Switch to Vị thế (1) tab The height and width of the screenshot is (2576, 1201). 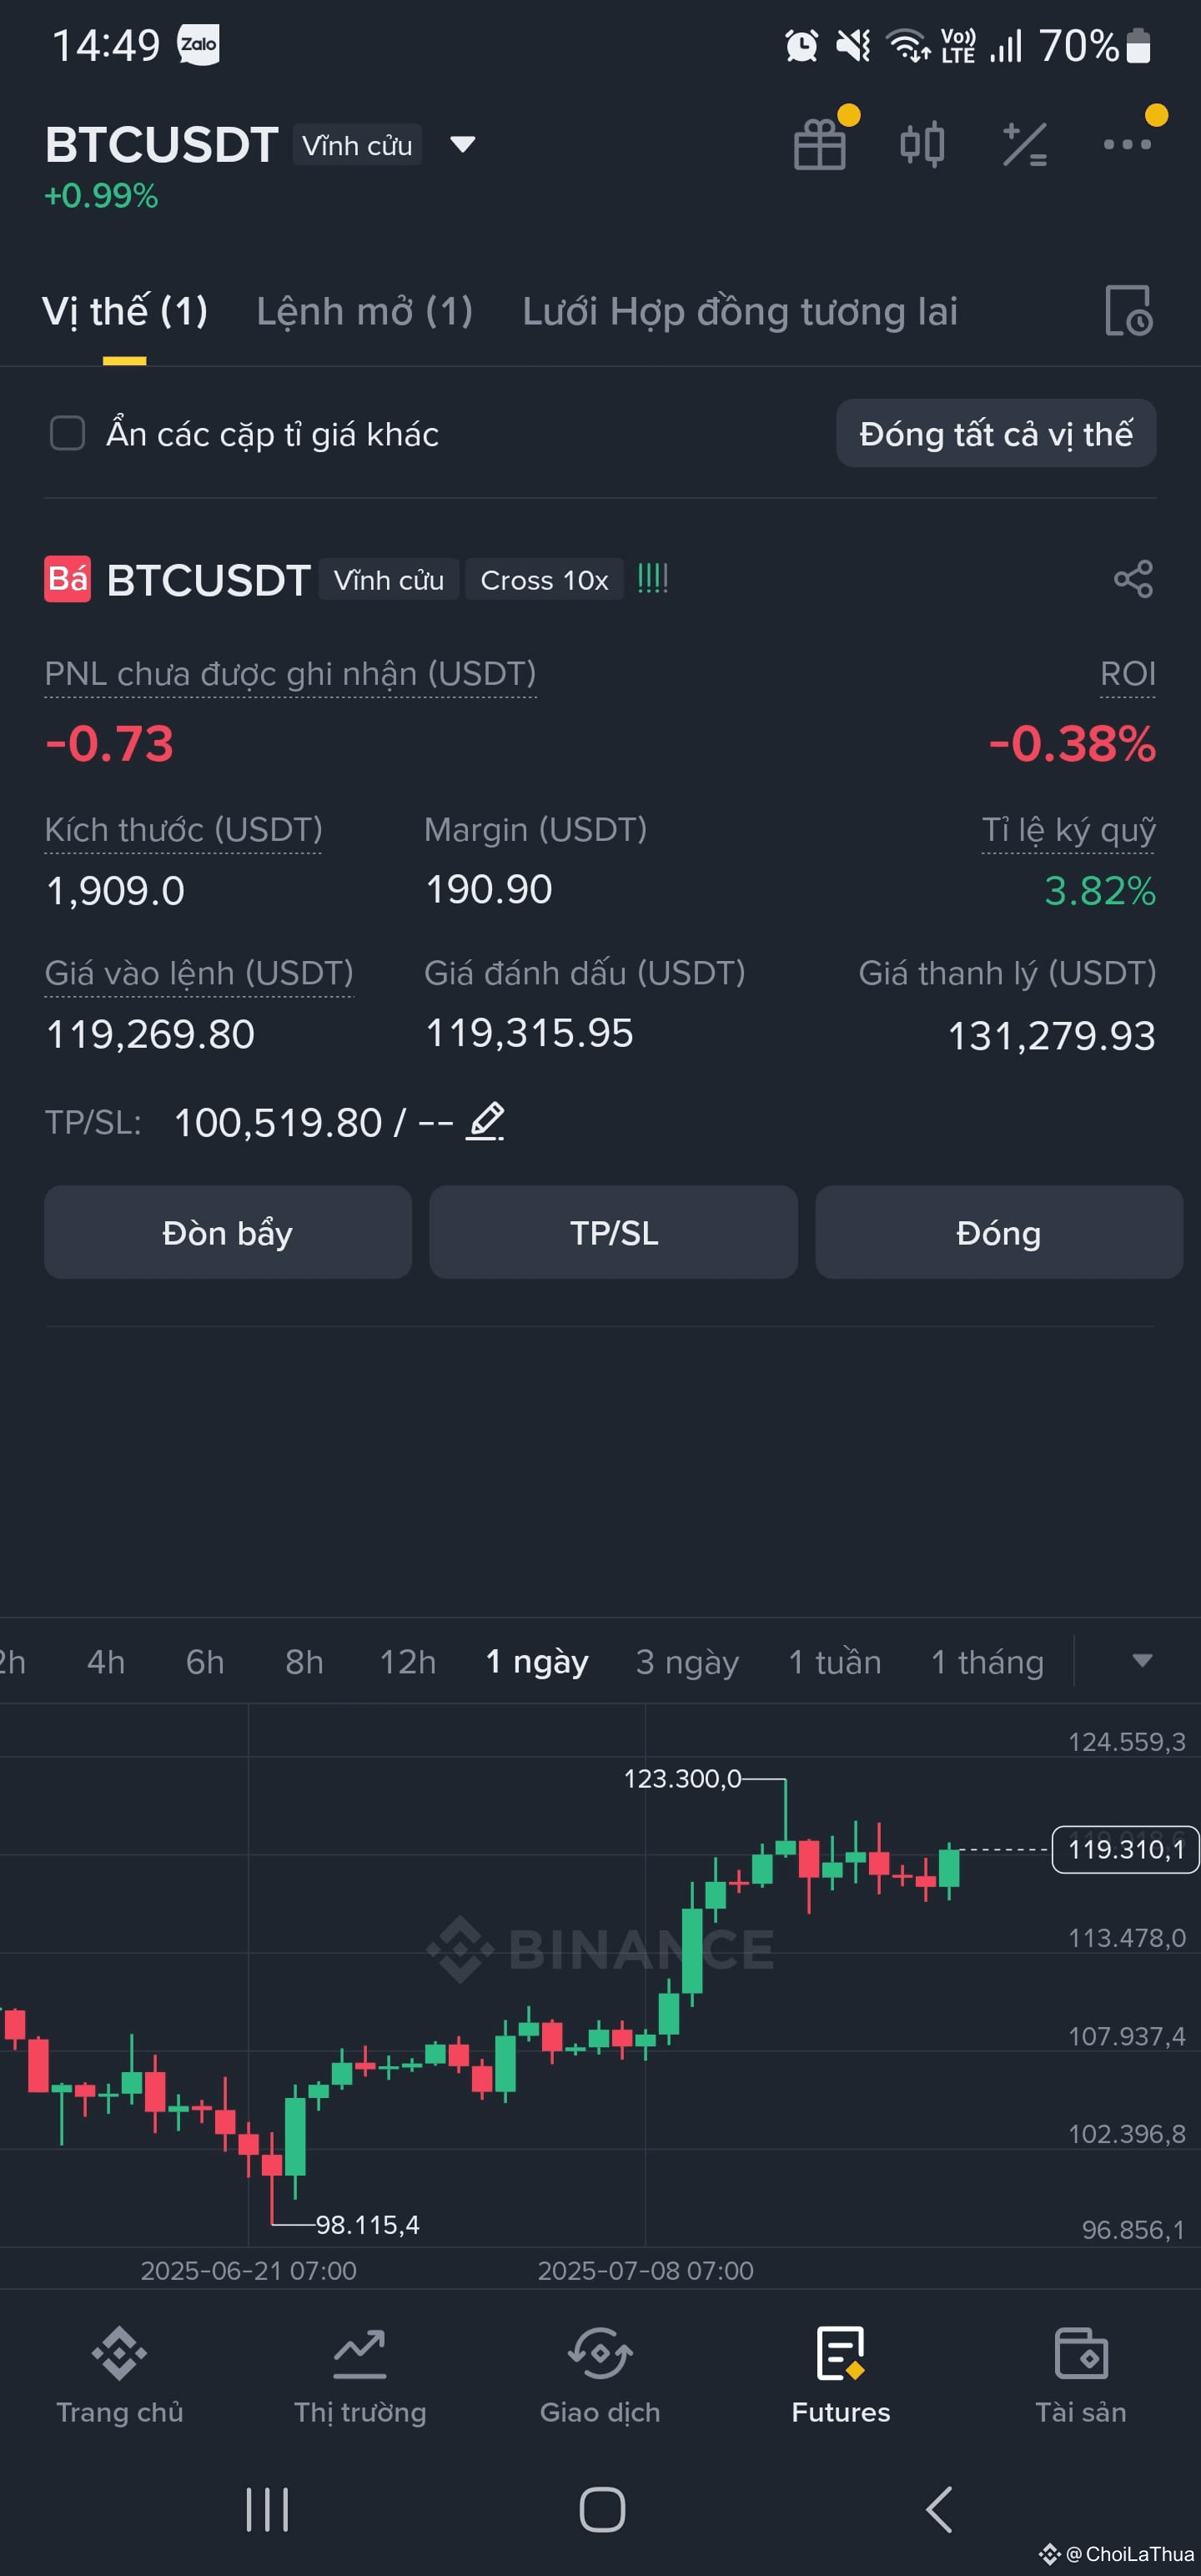pos(125,312)
